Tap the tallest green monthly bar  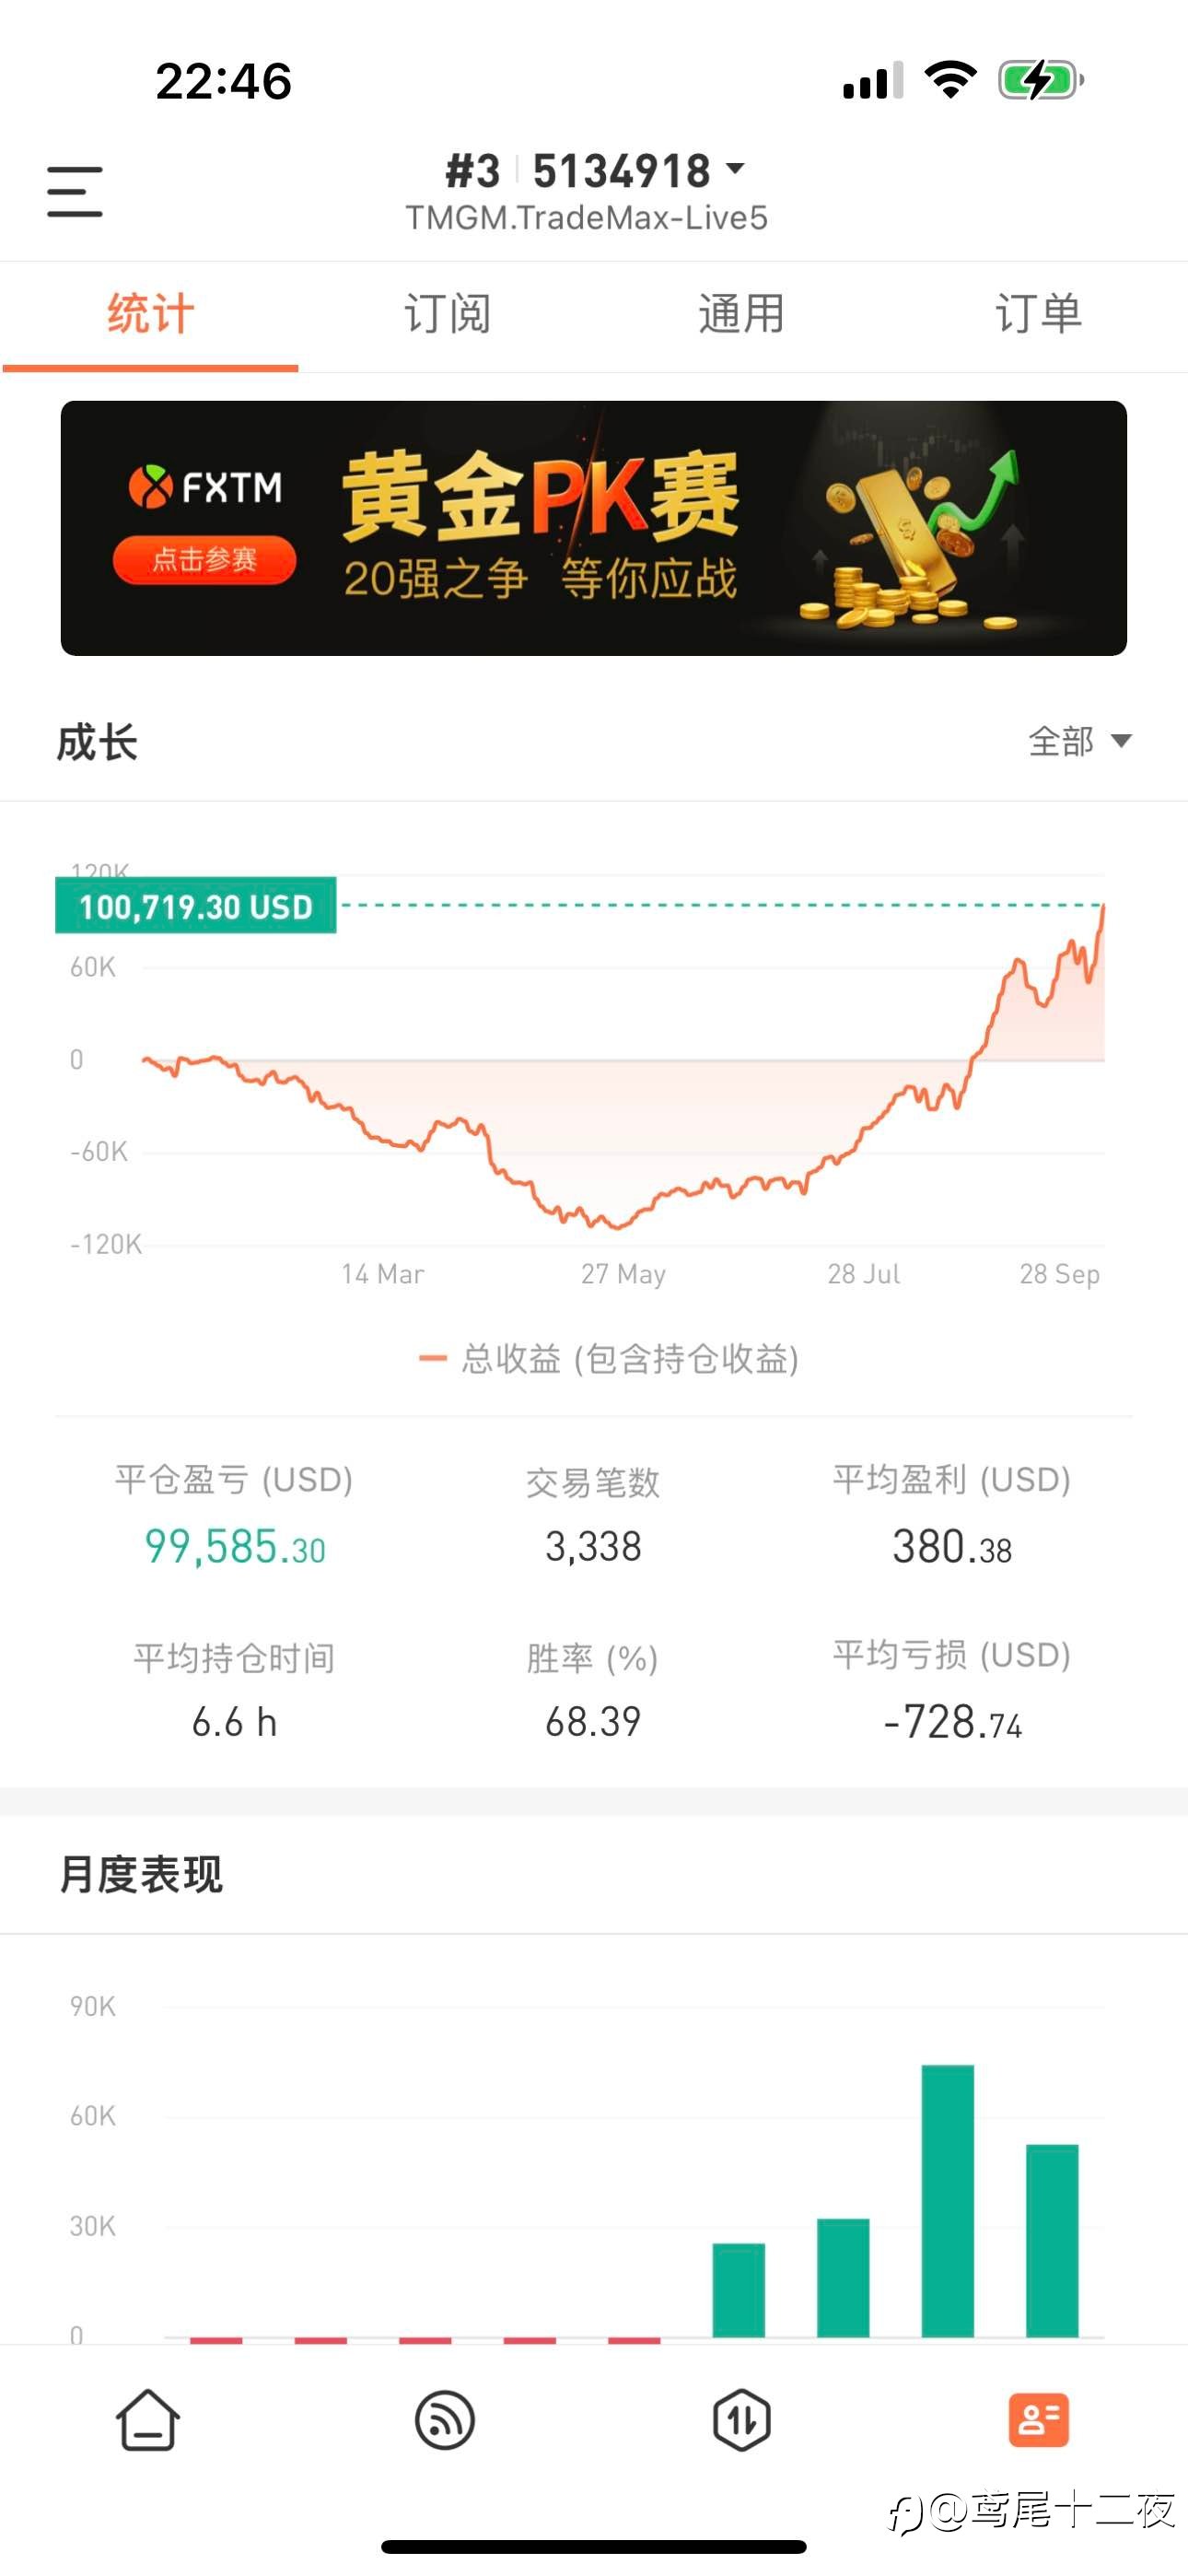(947, 2200)
